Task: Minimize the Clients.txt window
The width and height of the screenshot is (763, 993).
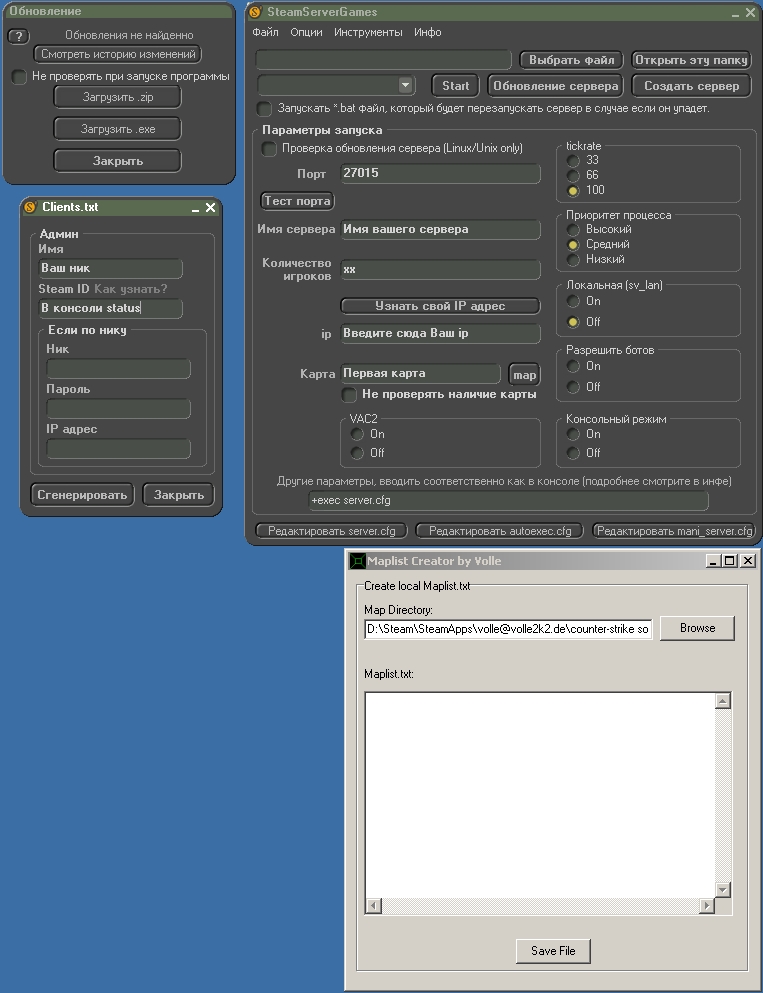Action: [x=196, y=208]
